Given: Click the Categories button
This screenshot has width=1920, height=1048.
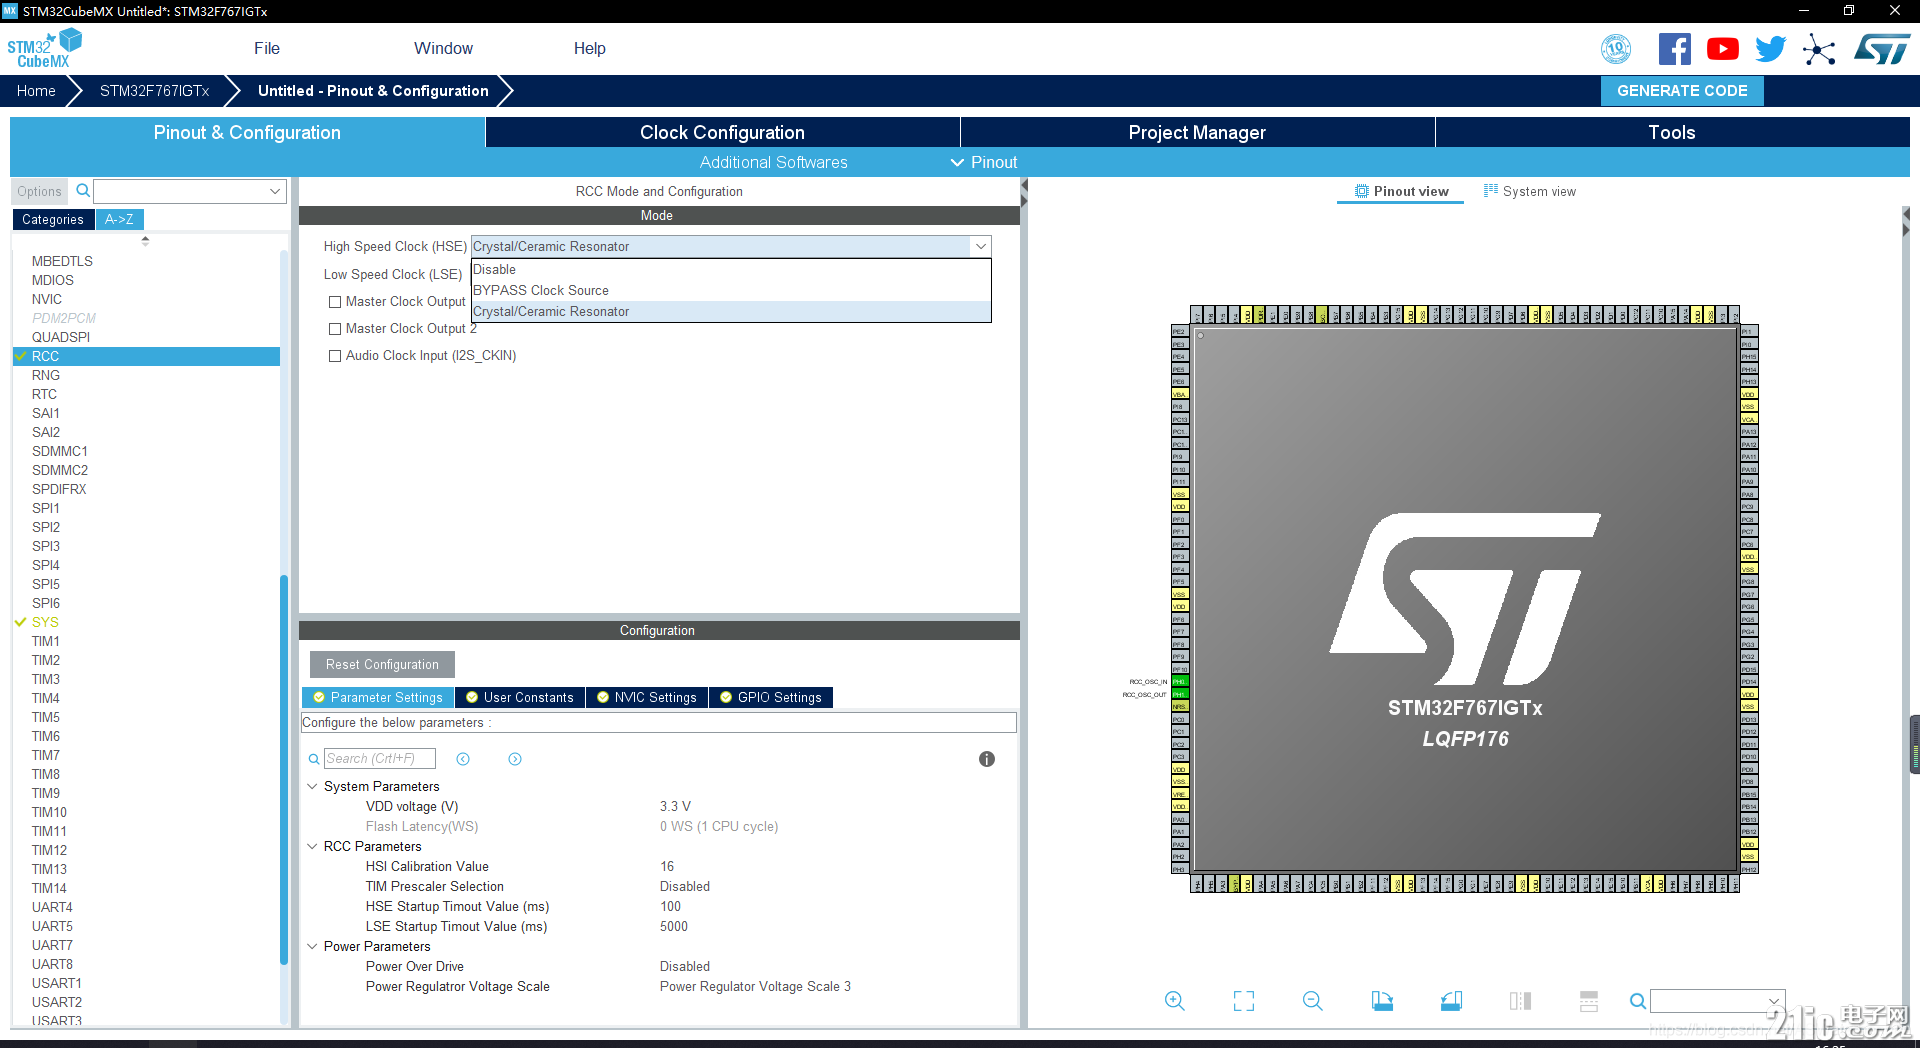Looking at the screenshot, I should coord(53,219).
